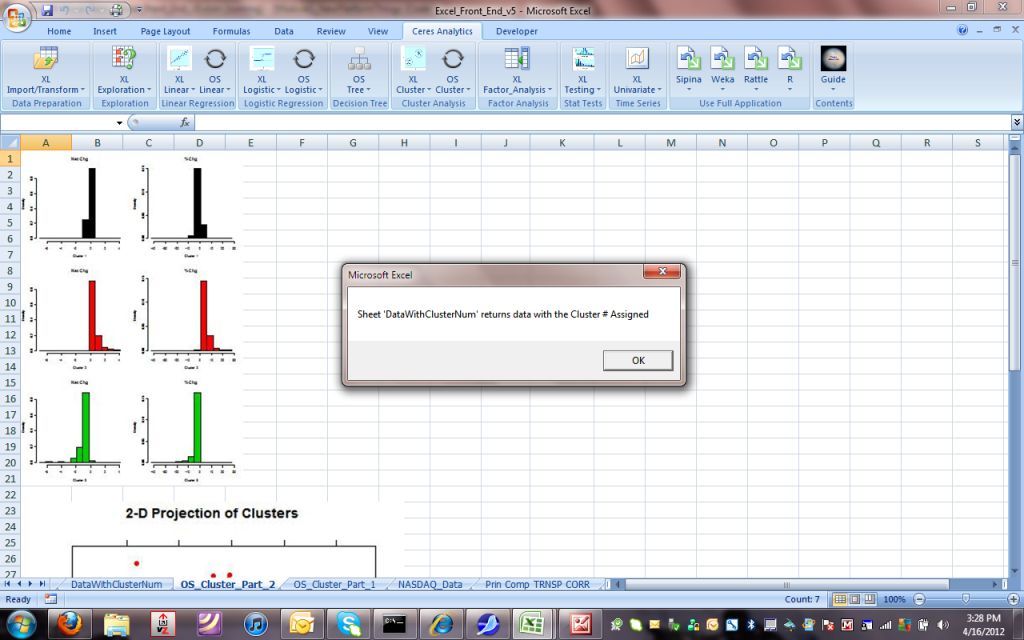Switch to Normal view
Image resolution: width=1024 pixels, height=640 pixels.
tap(840, 599)
